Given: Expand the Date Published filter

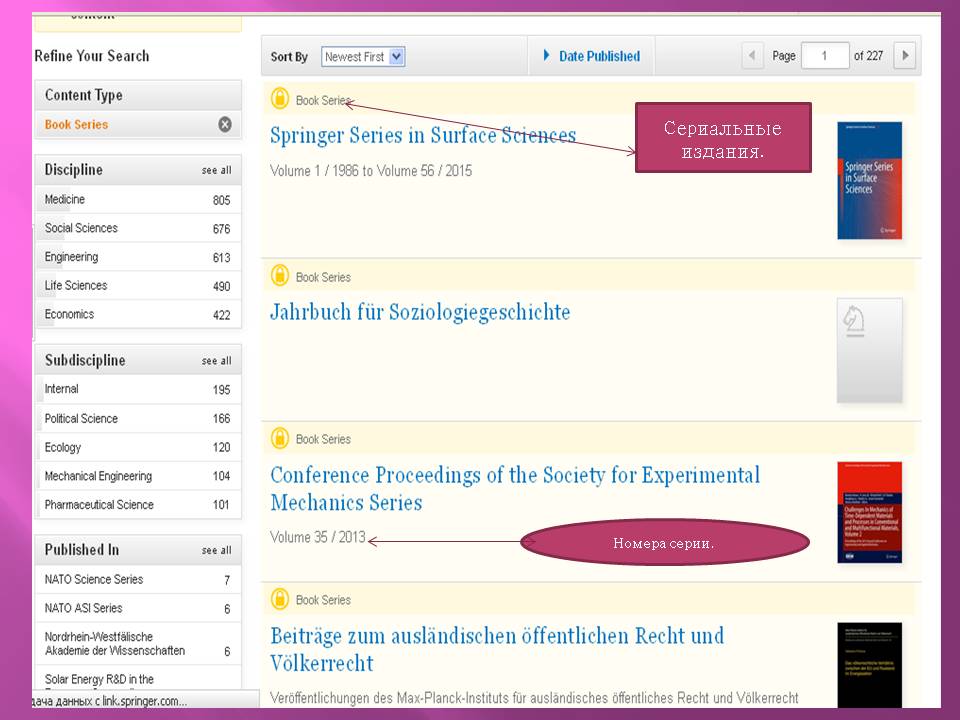Looking at the screenshot, I should (x=591, y=57).
